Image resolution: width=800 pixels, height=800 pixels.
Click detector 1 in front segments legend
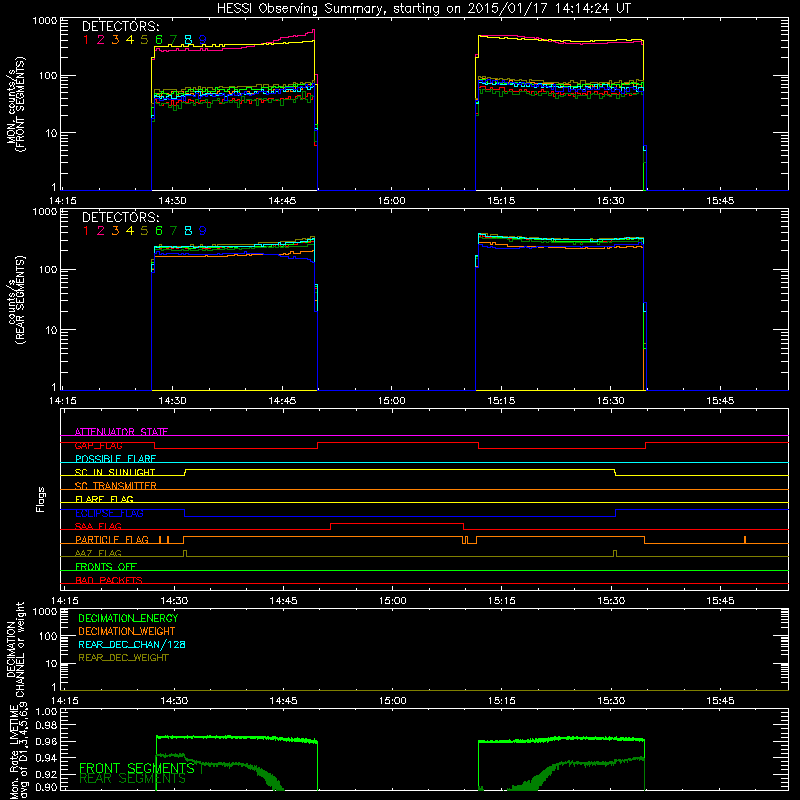86,40
